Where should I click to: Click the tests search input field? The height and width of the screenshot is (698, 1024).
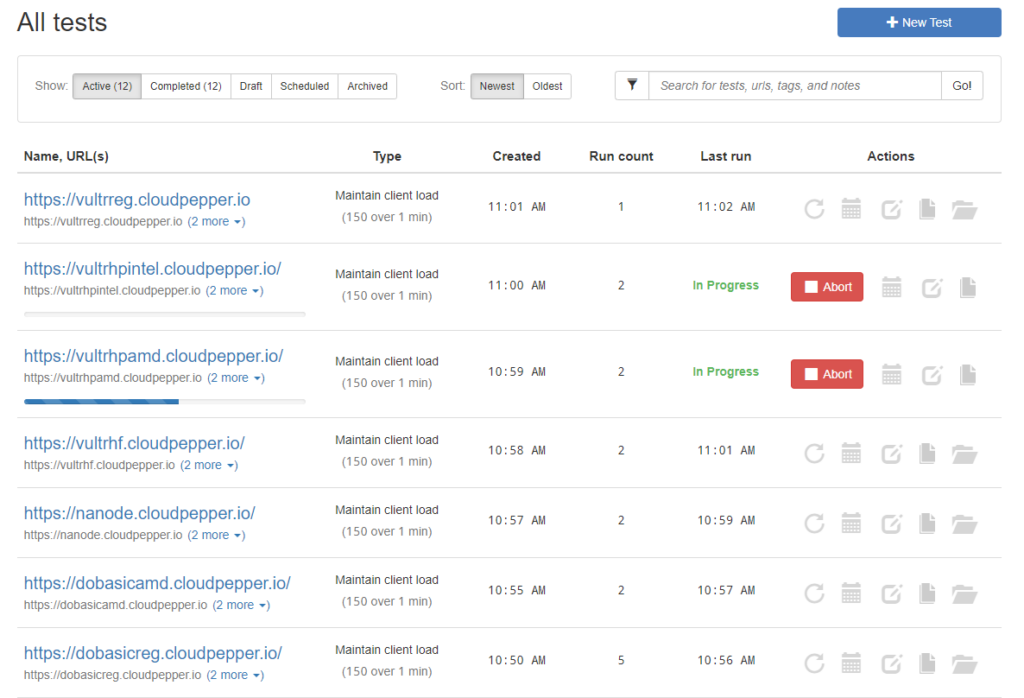(x=794, y=85)
